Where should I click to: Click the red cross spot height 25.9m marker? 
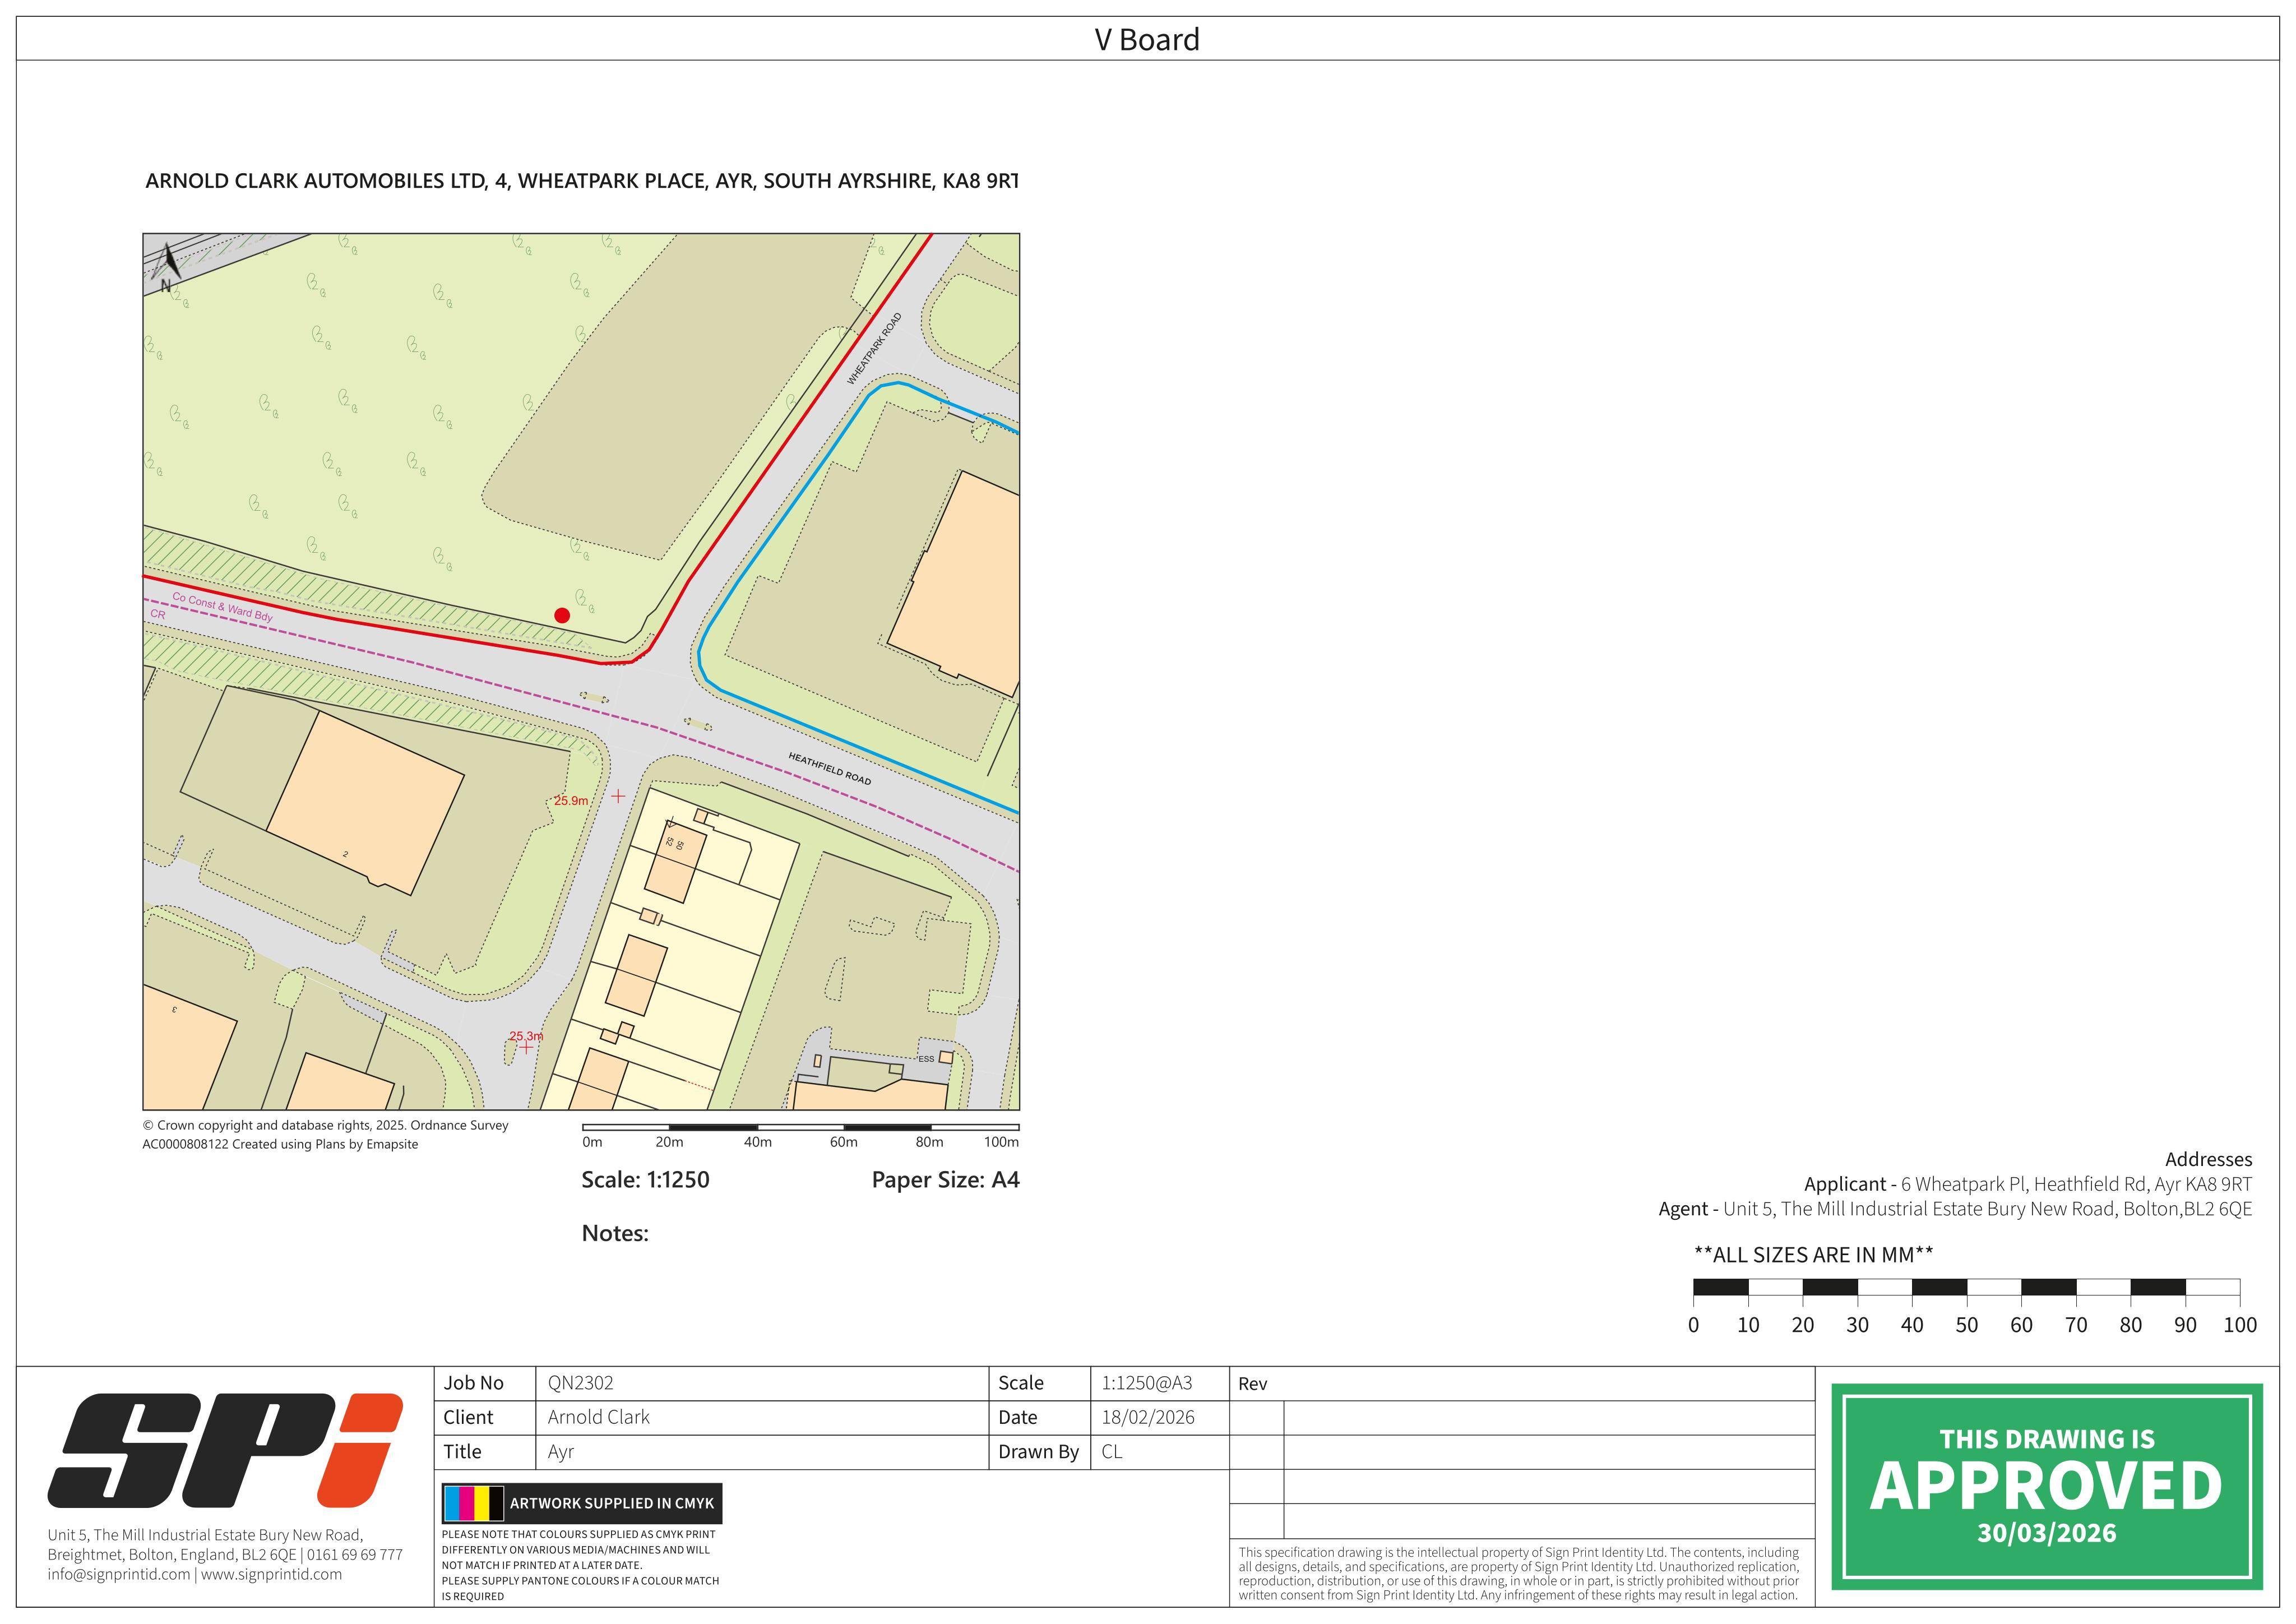618,796
